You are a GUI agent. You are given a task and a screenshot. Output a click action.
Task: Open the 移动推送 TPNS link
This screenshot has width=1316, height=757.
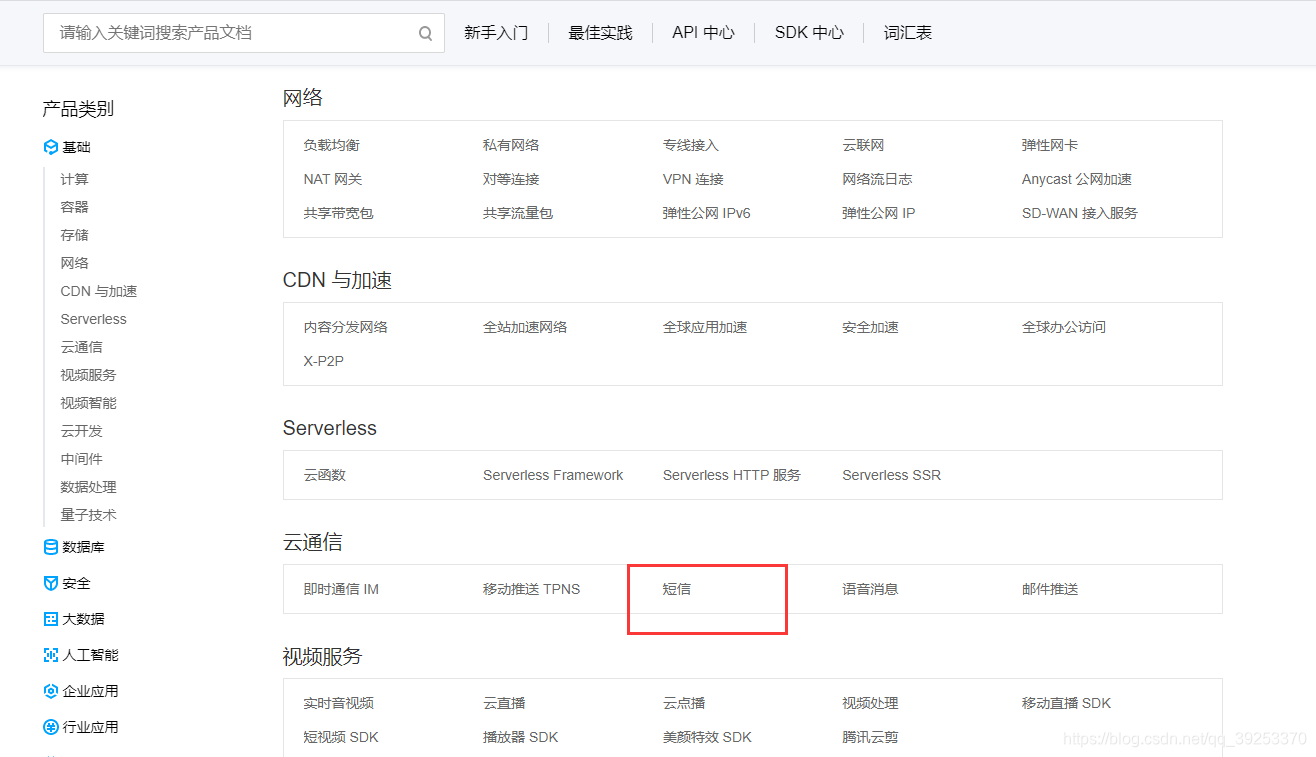[531, 589]
